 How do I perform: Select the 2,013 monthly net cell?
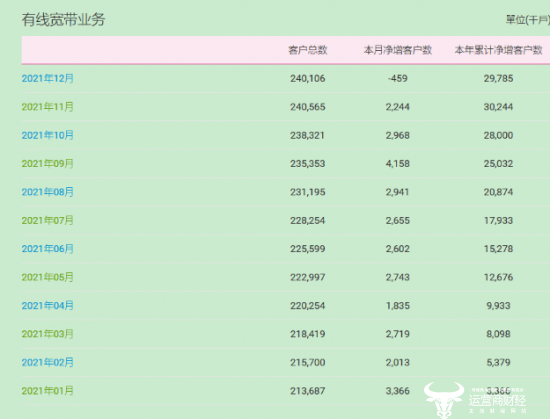click(398, 362)
